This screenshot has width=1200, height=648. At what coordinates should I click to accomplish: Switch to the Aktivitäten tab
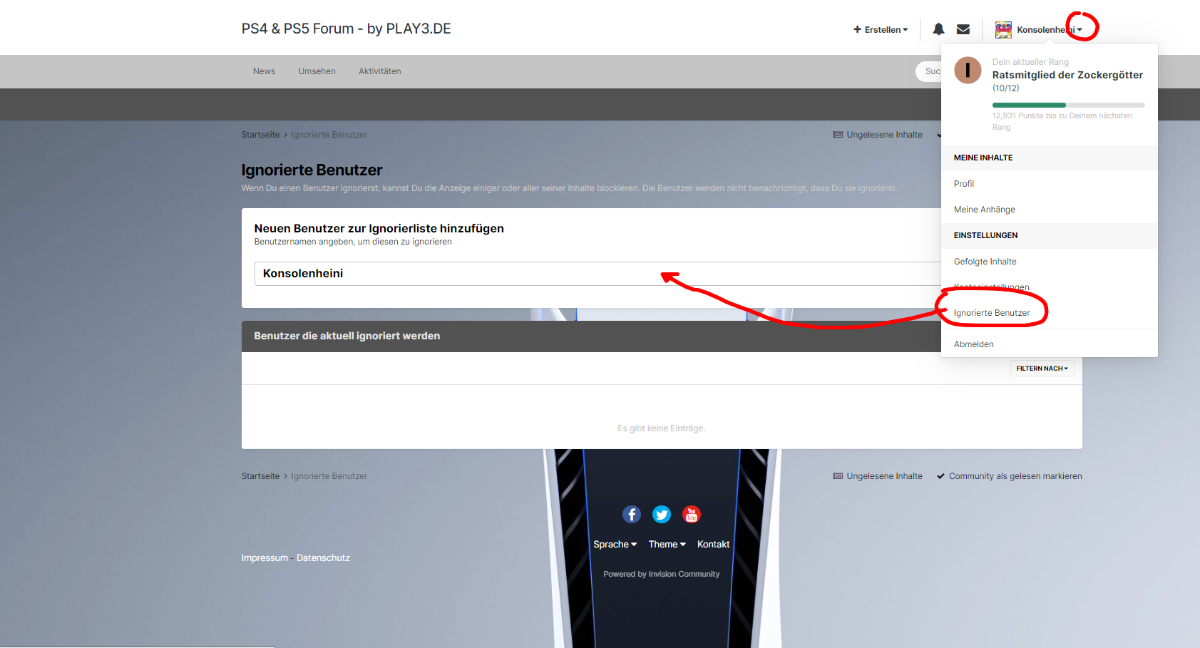(379, 71)
